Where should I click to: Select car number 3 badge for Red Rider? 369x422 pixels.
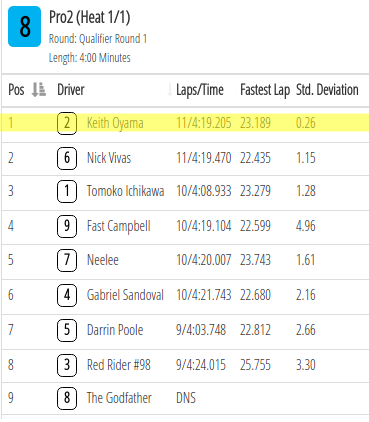(67, 365)
